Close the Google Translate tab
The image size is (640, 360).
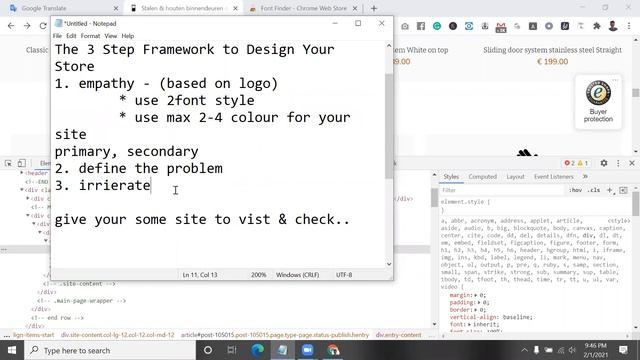pos(116,8)
